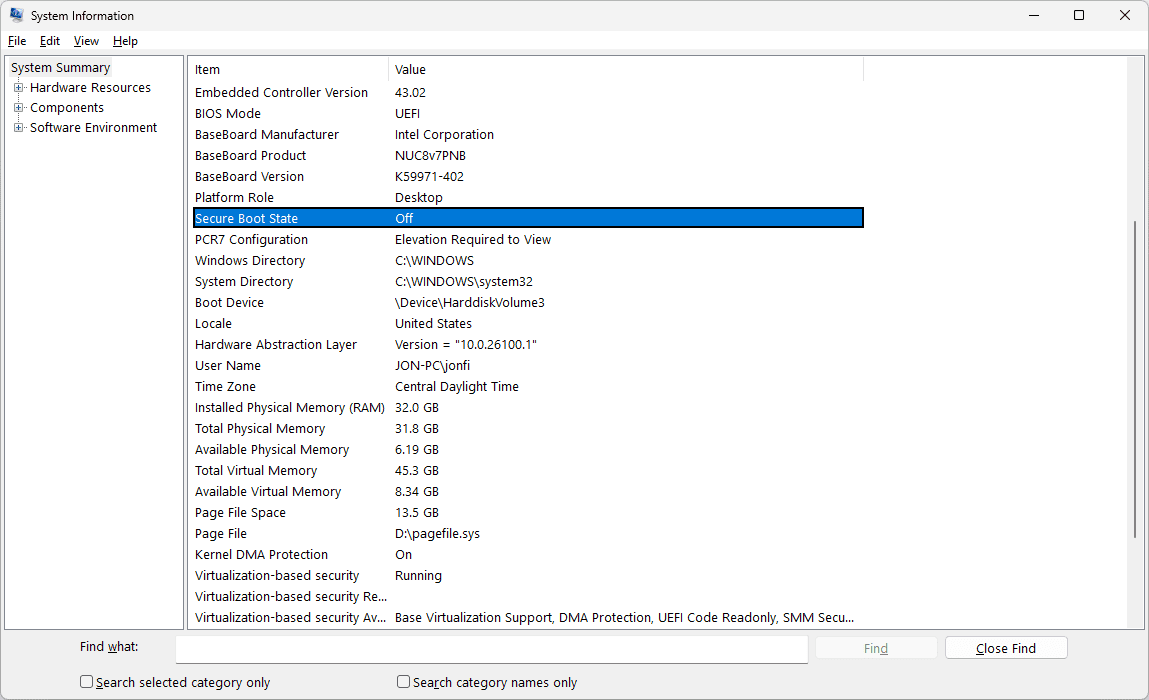Image resolution: width=1149 pixels, height=700 pixels.
Task: Click the Value column header
Action: pyautogui.click(x=625, y=70)
